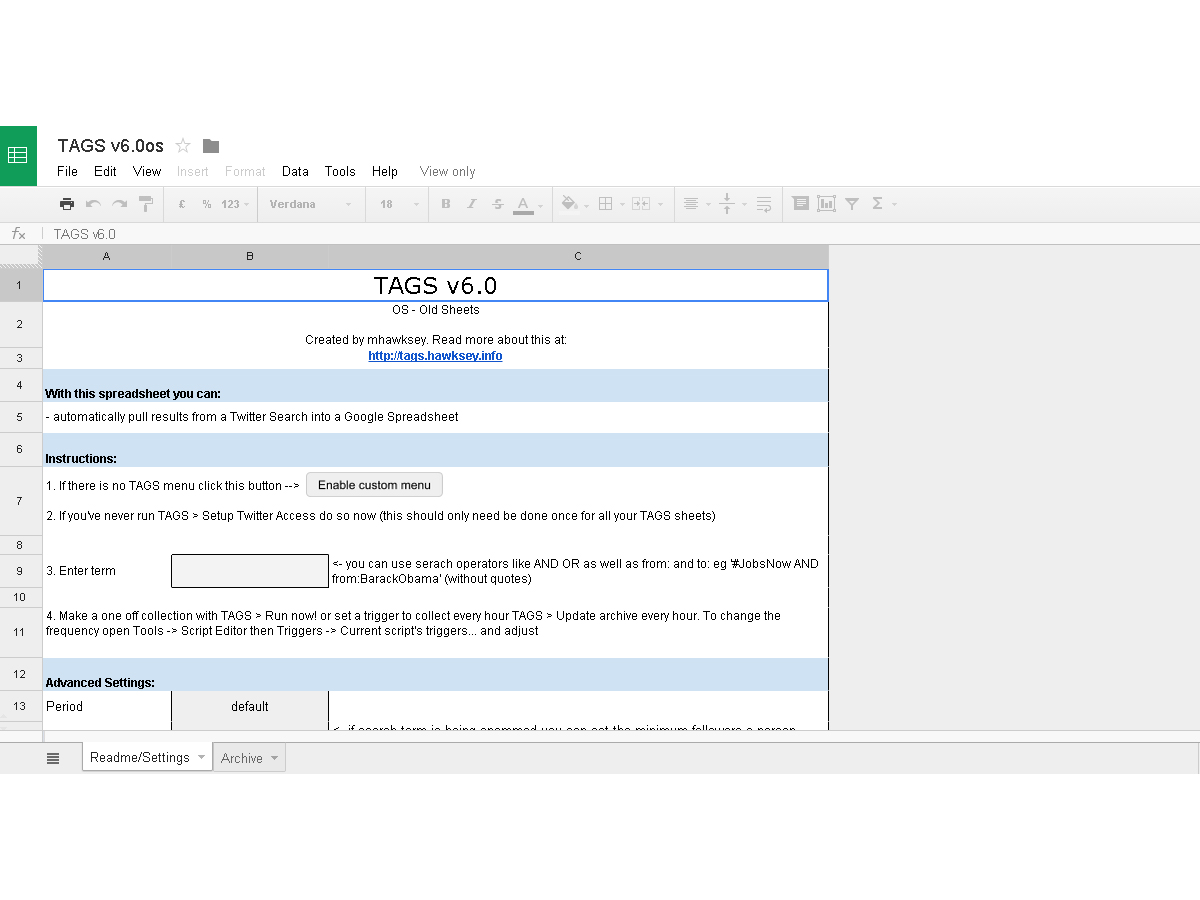Click the insert chart icon
The height and width of the screenshot is (900, 1200).
[826, 204]
